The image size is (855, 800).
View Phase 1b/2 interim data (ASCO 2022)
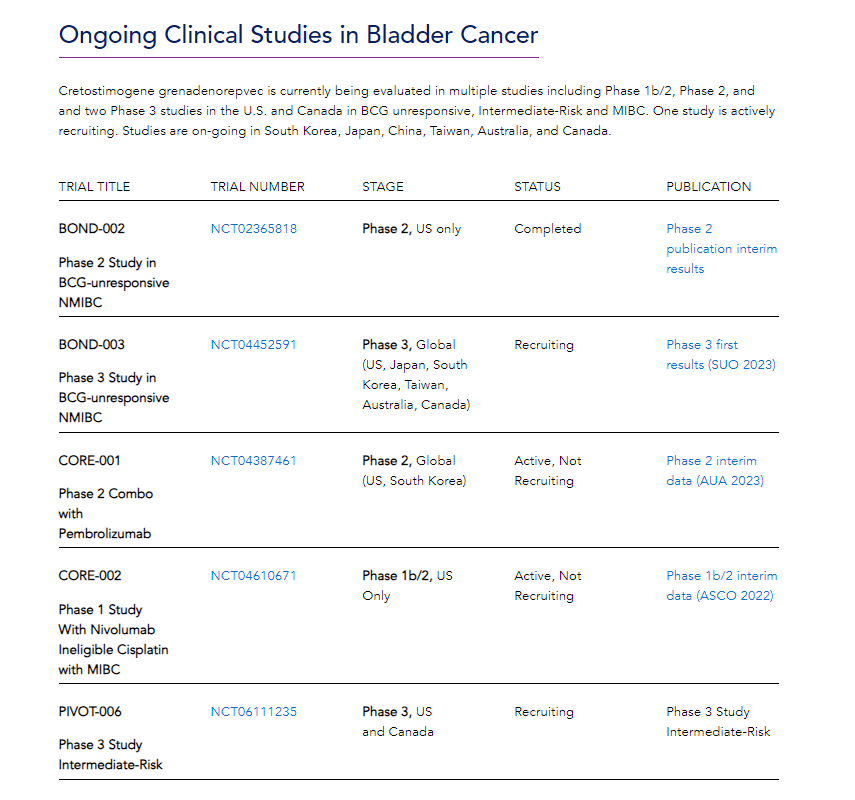721,586
